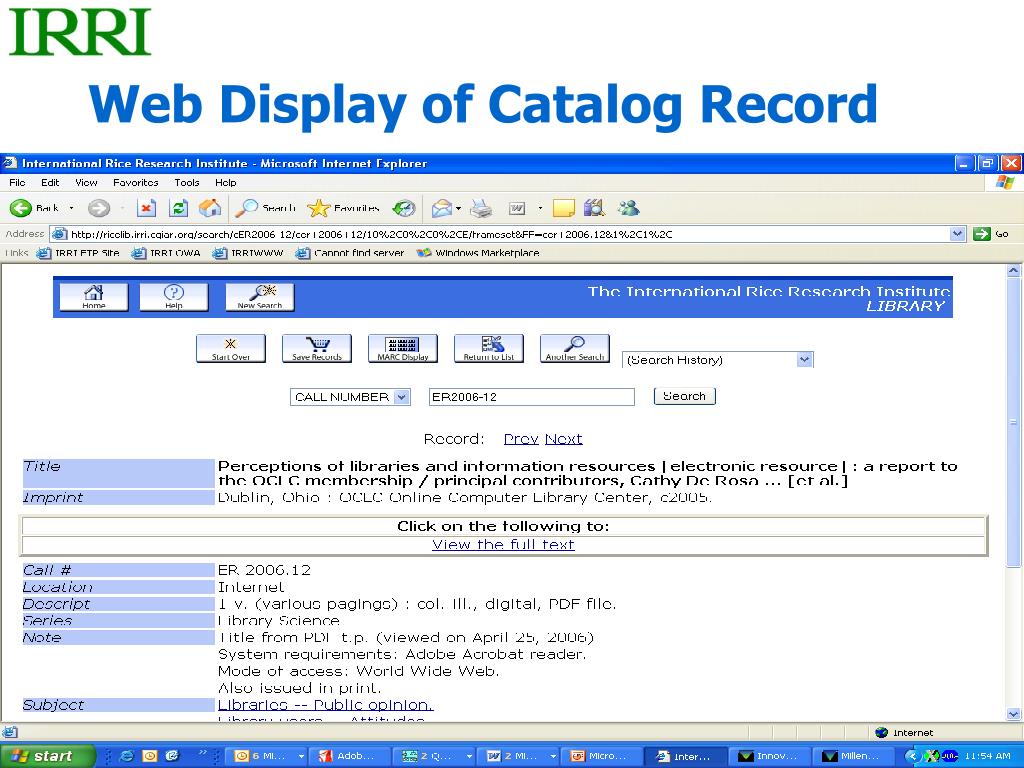Open the CALL NUMBER search type dropdown
This screenshot has height=768, width=1024.
(x=350, y=396)
